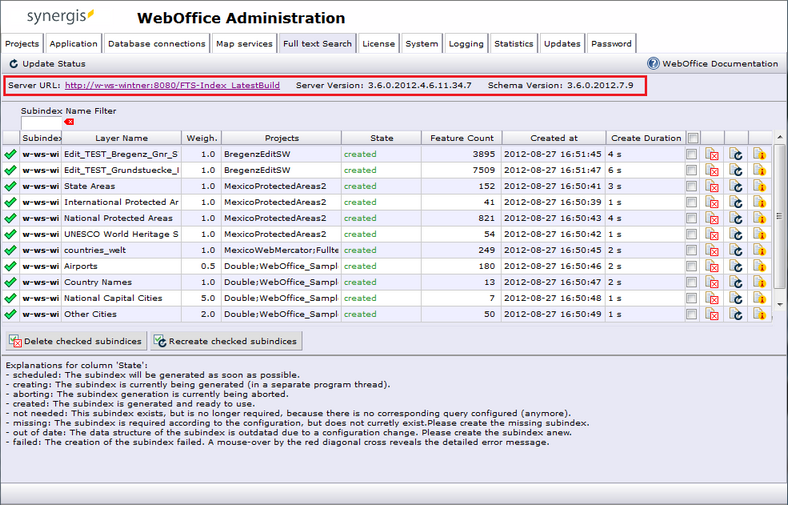
Task: Switch to the Database connections tab
Action: pyautogui.click(x=156, y=44)
